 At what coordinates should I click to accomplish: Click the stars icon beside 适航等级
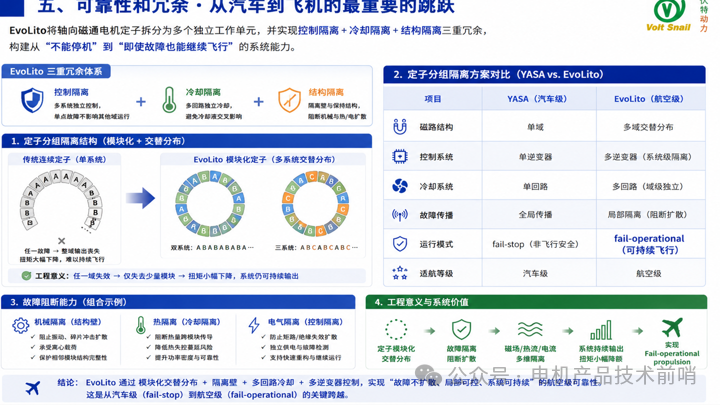(400, 273)
